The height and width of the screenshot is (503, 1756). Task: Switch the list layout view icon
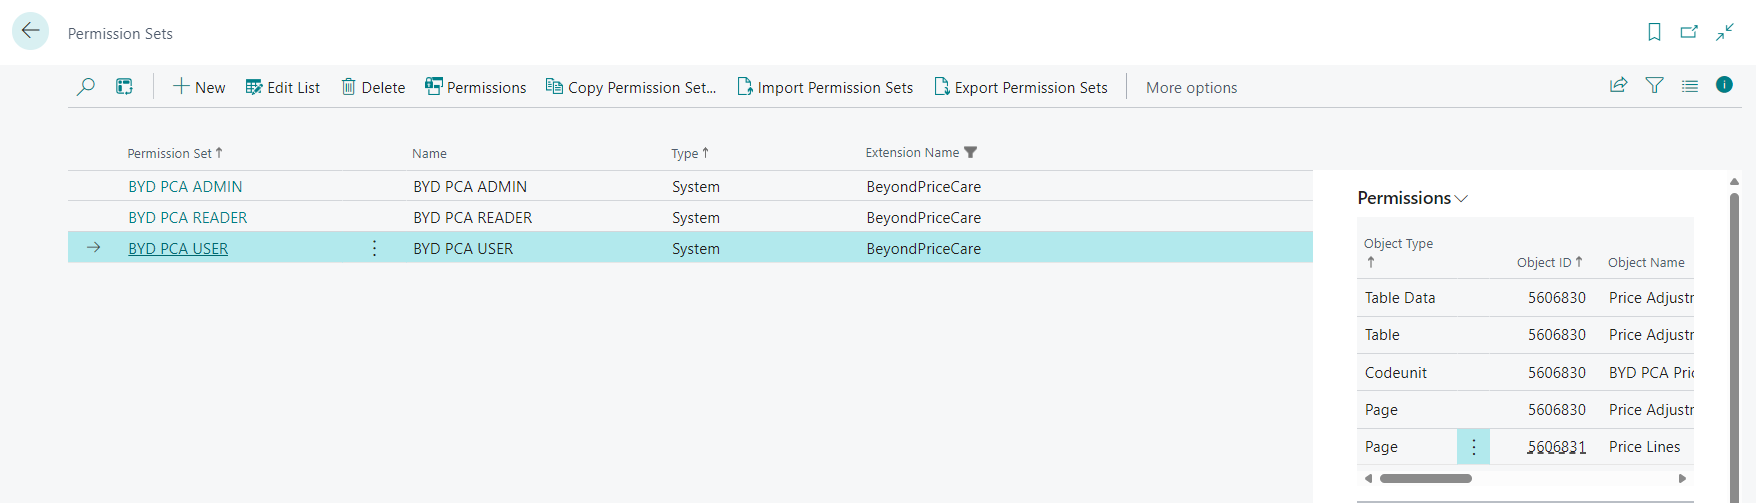(1689, 86)
